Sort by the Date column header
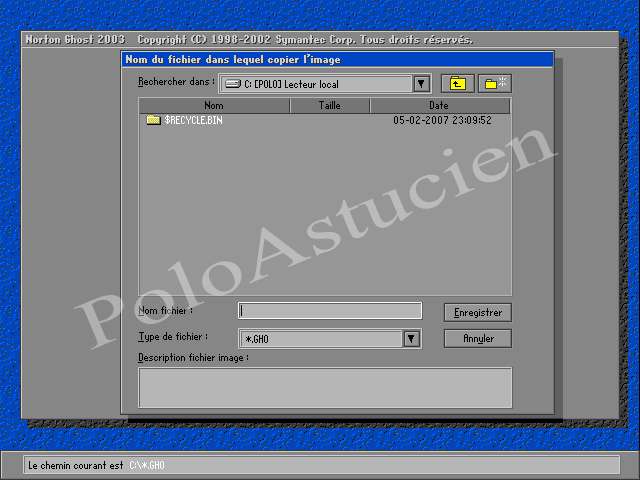 click(x=440, y=106)
